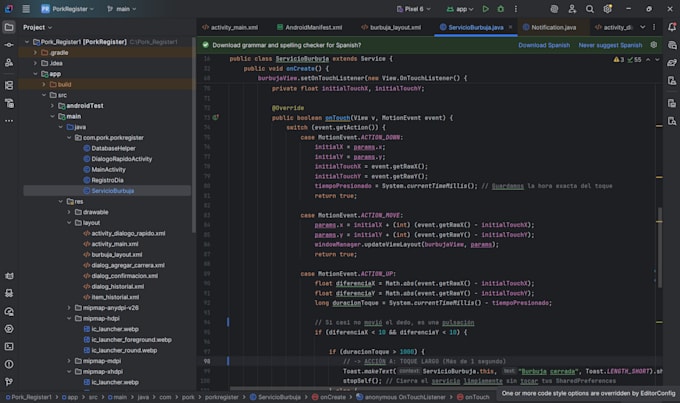Open the Build Variants tool window

(x=9, y=103)
